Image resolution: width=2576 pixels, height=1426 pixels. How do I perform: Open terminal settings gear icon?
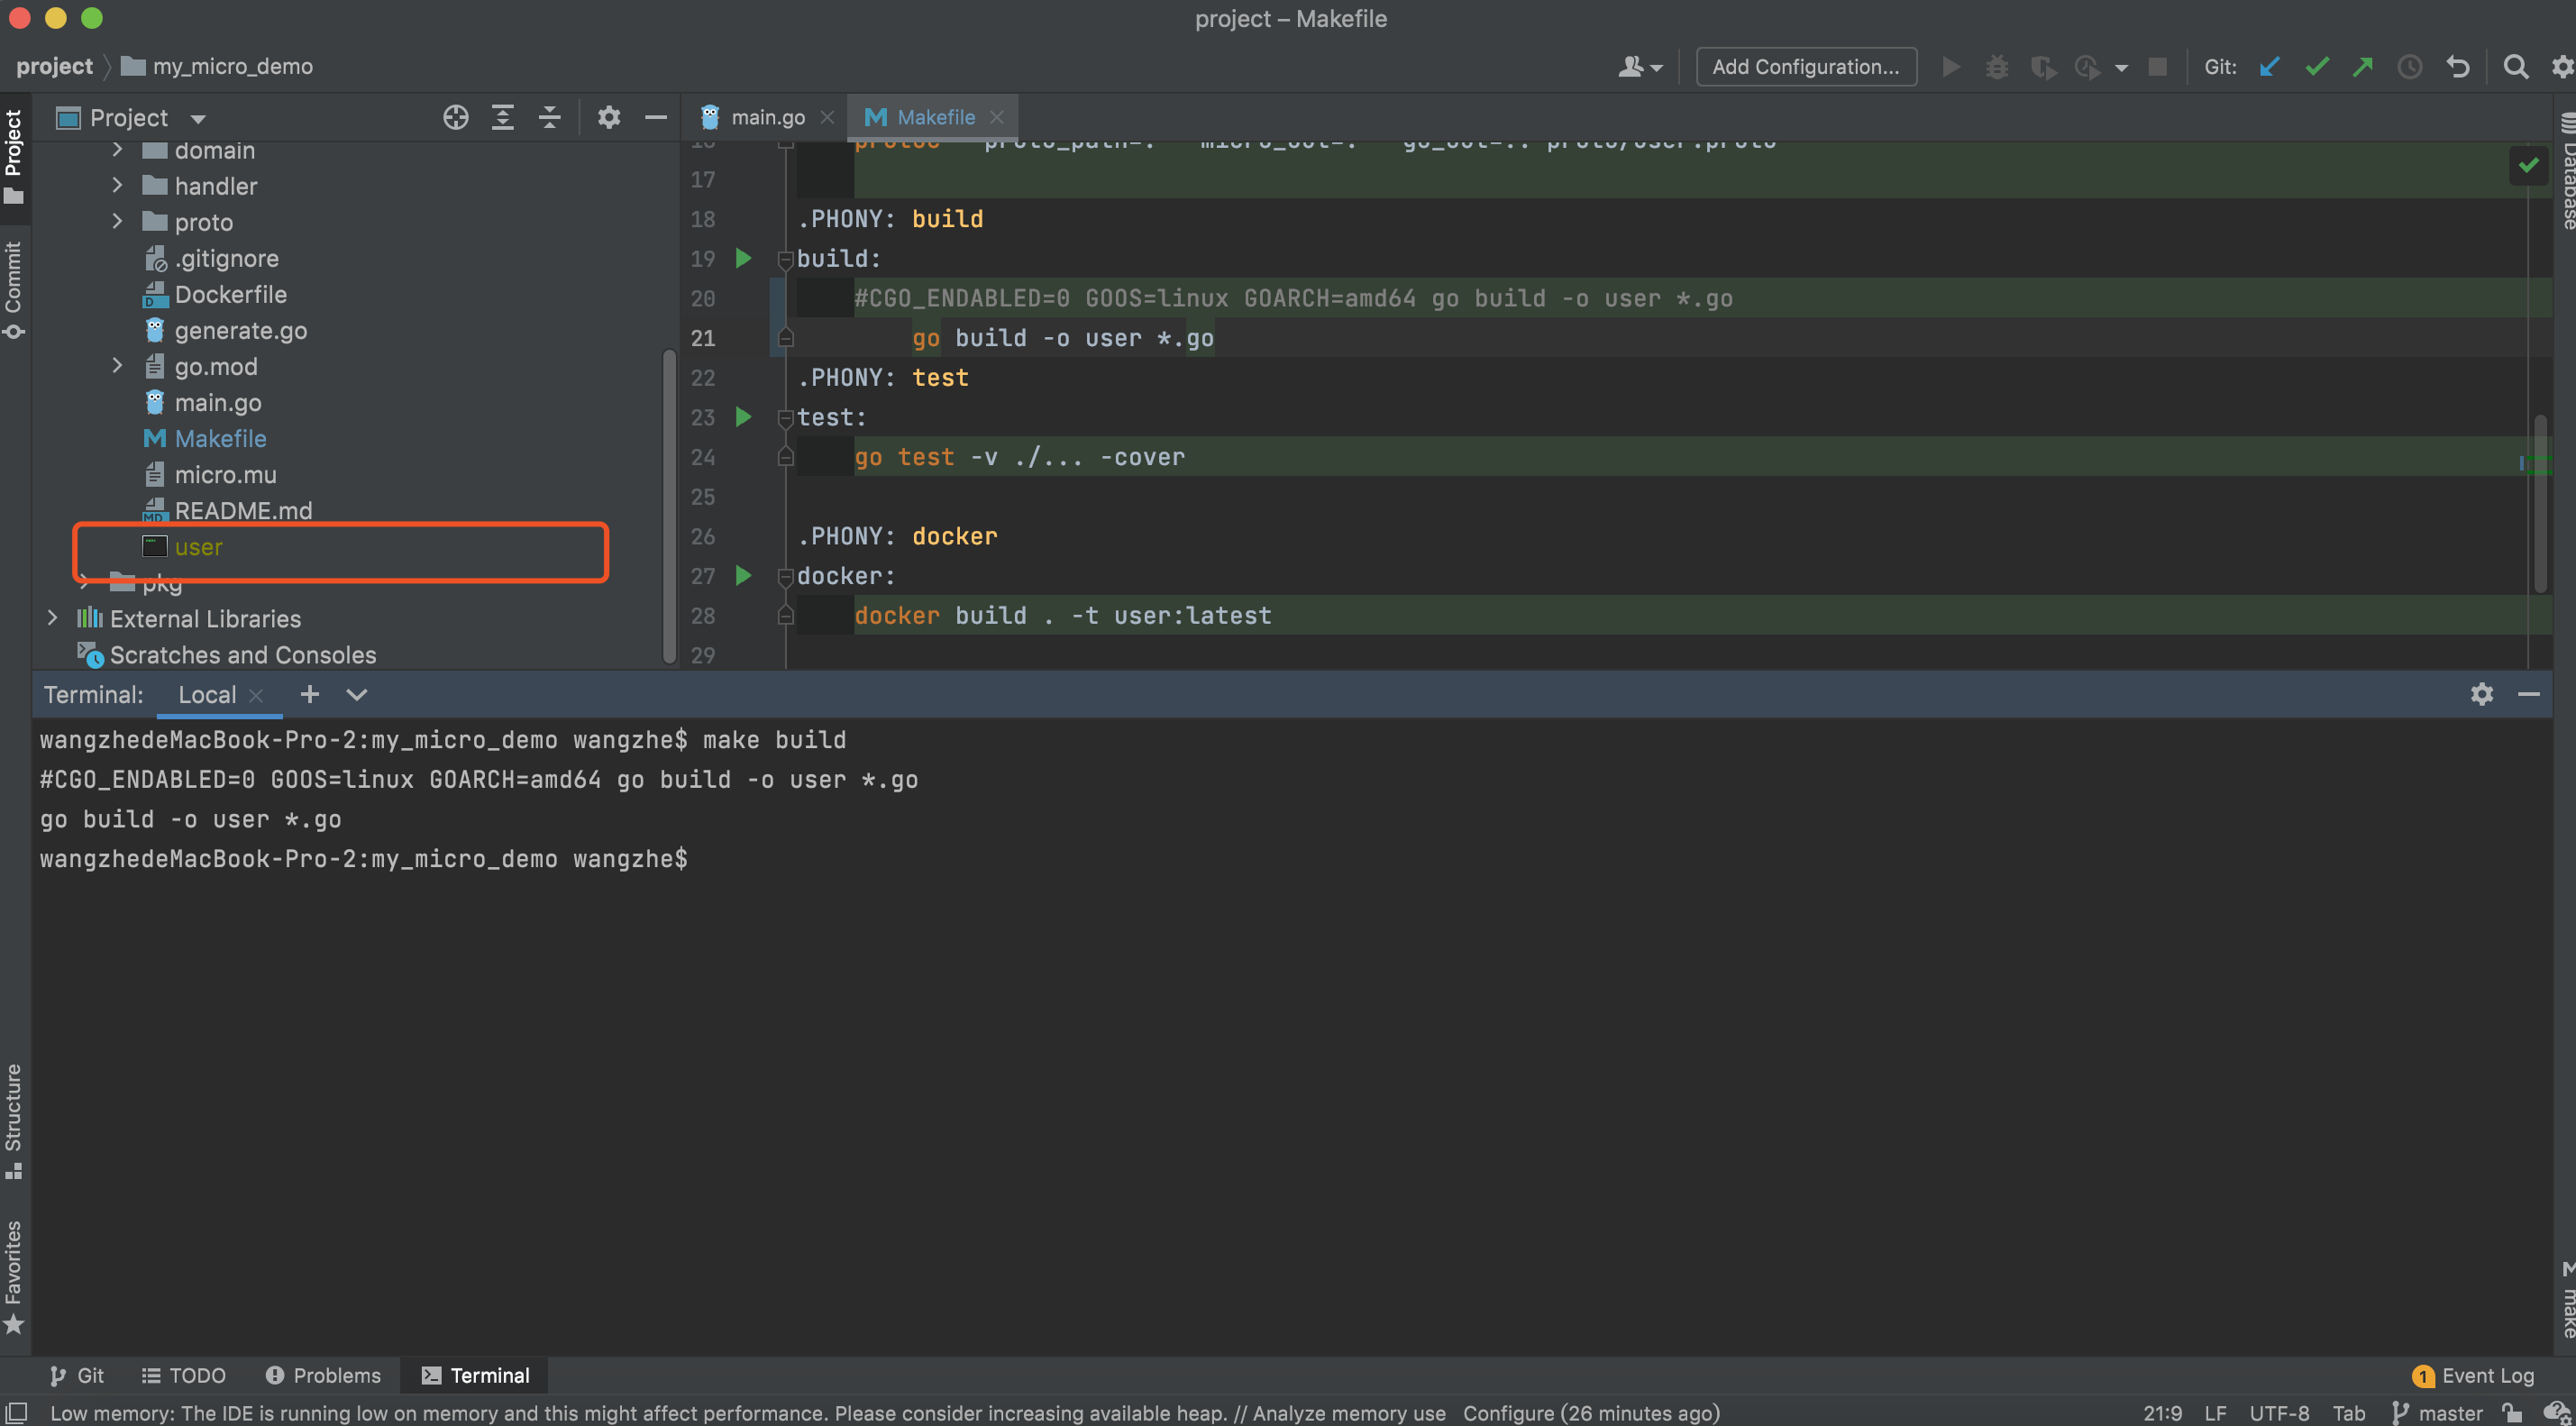pos(2481,694)
